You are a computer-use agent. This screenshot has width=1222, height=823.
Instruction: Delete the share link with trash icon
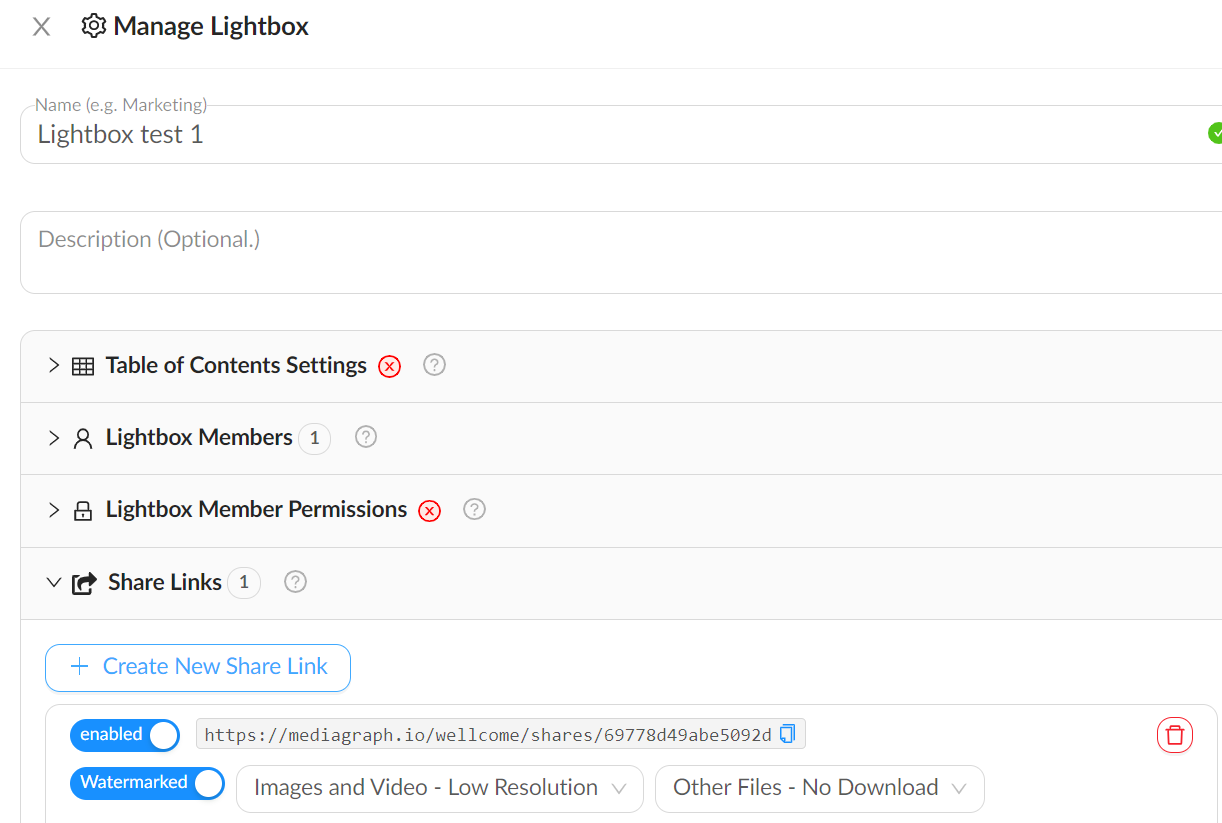1174,736
